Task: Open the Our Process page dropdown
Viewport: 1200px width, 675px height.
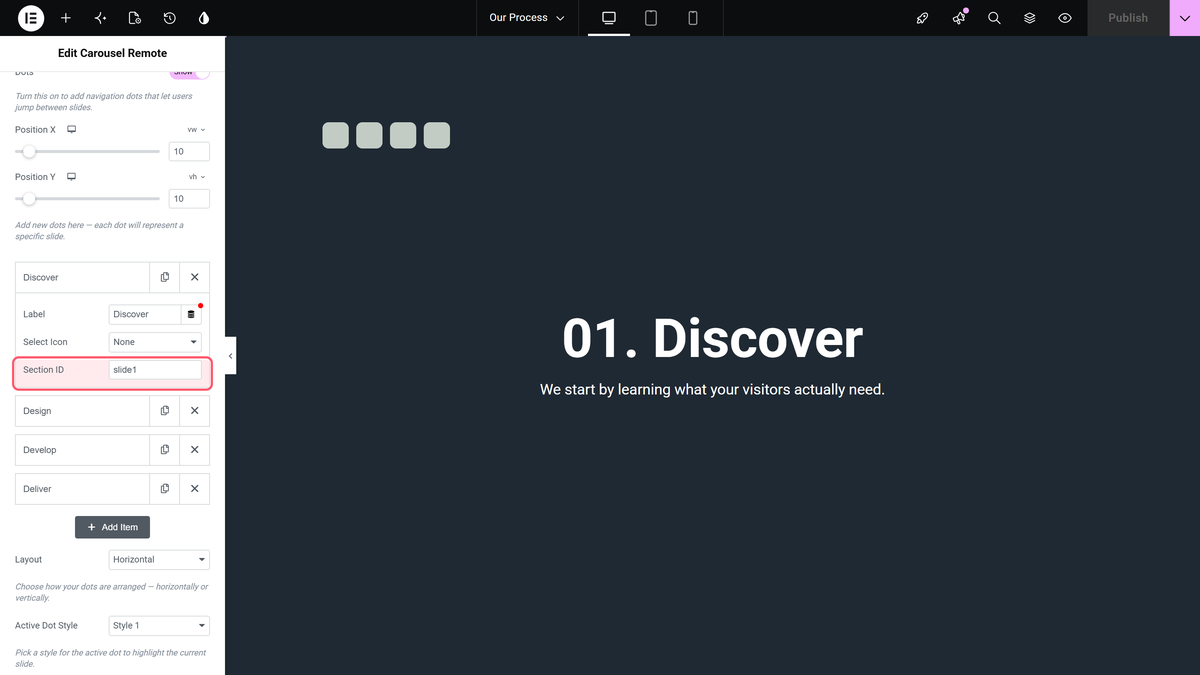Action: 527,18
